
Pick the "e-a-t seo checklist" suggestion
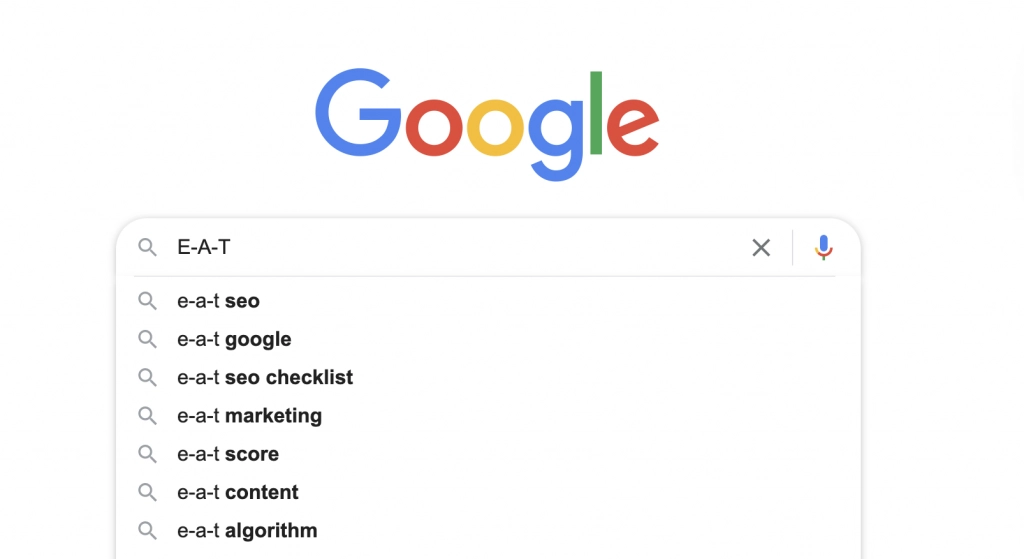click(x=488, y=377)
